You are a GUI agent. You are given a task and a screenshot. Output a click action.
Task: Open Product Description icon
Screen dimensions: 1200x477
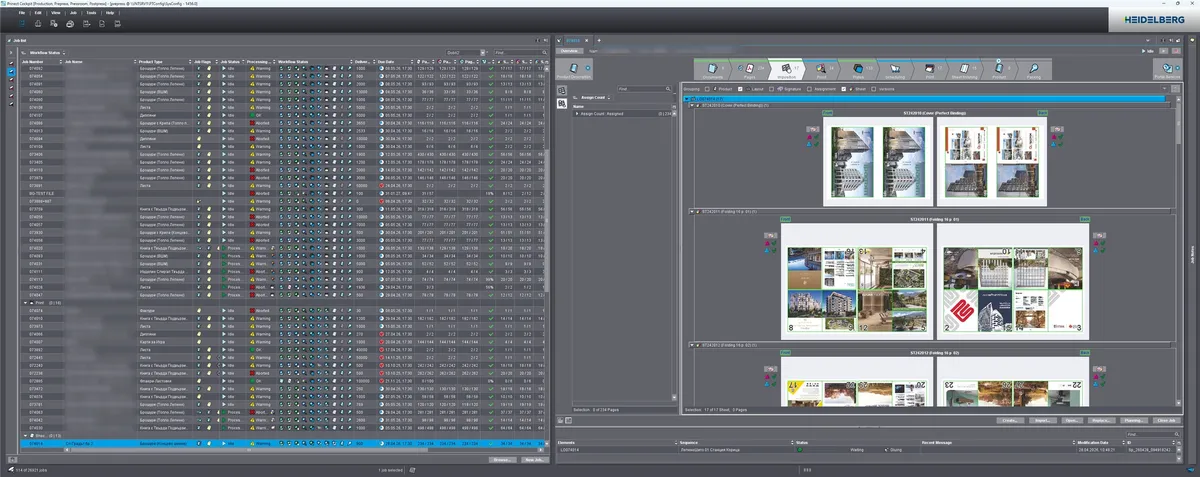574,69
